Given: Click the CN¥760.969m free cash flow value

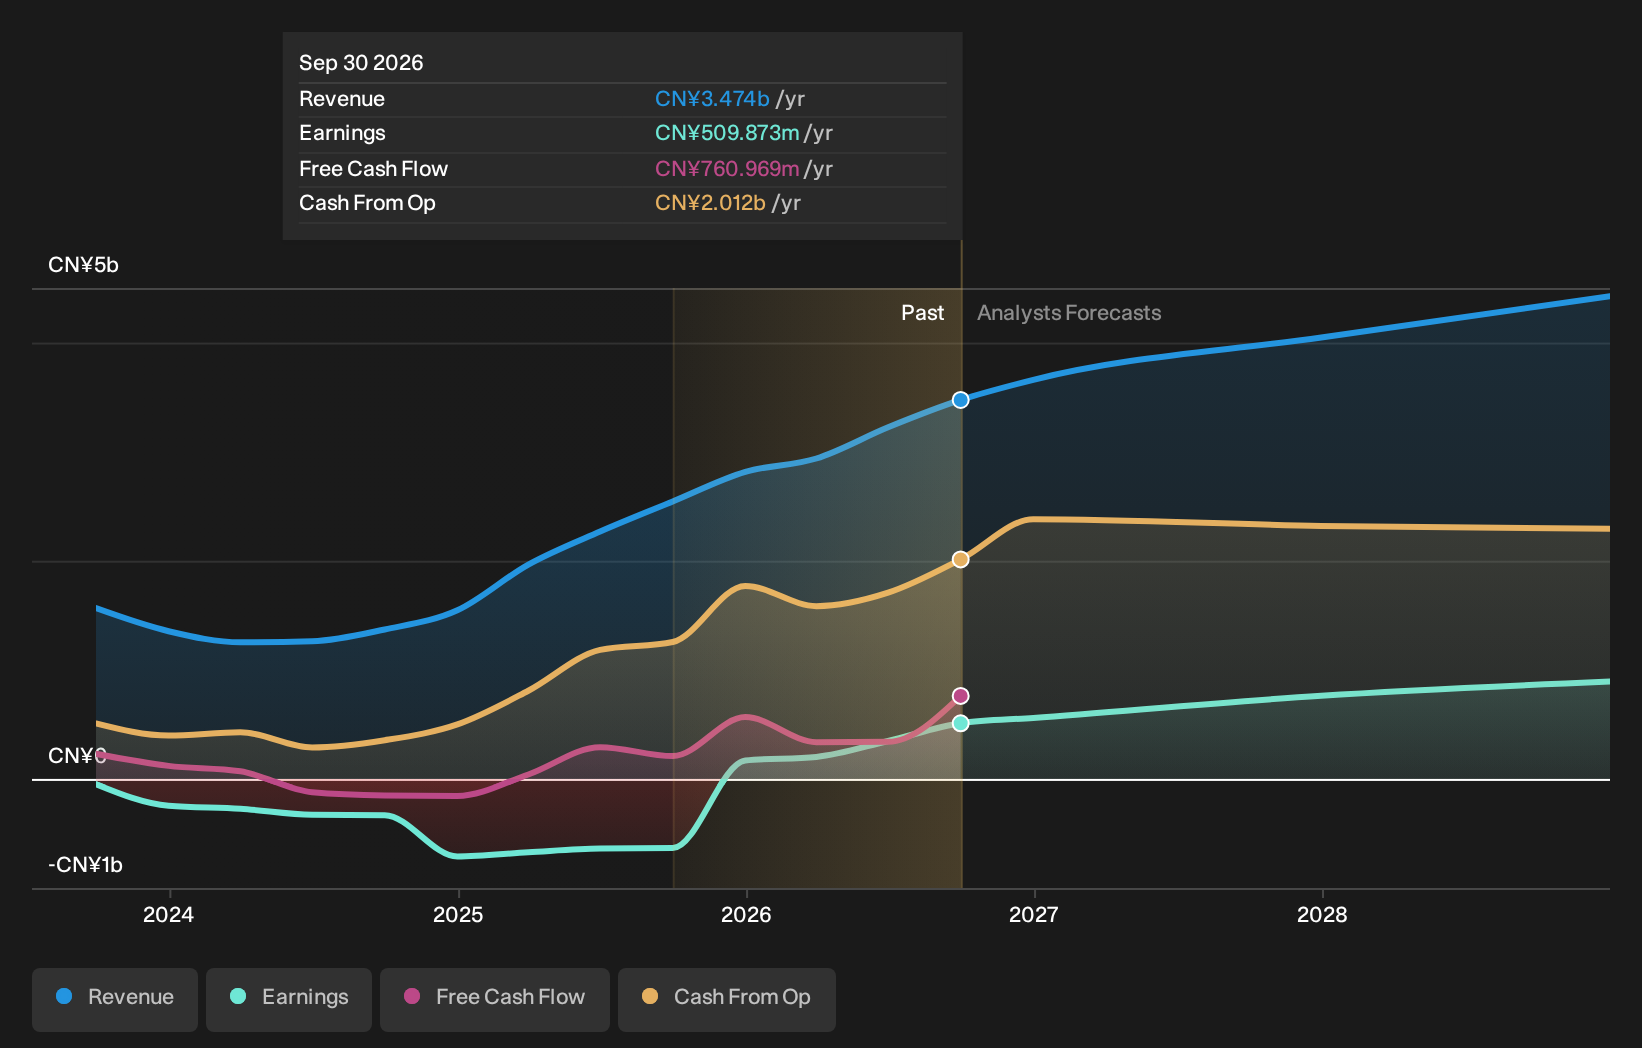Looking at the screenshot, I should pos(727,169).
